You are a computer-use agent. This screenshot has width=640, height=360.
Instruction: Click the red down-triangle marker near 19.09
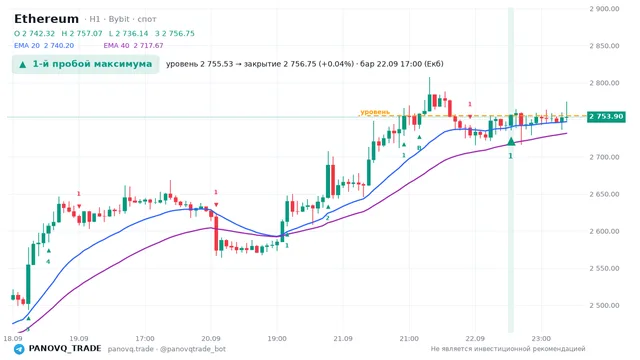pos(79,206)
